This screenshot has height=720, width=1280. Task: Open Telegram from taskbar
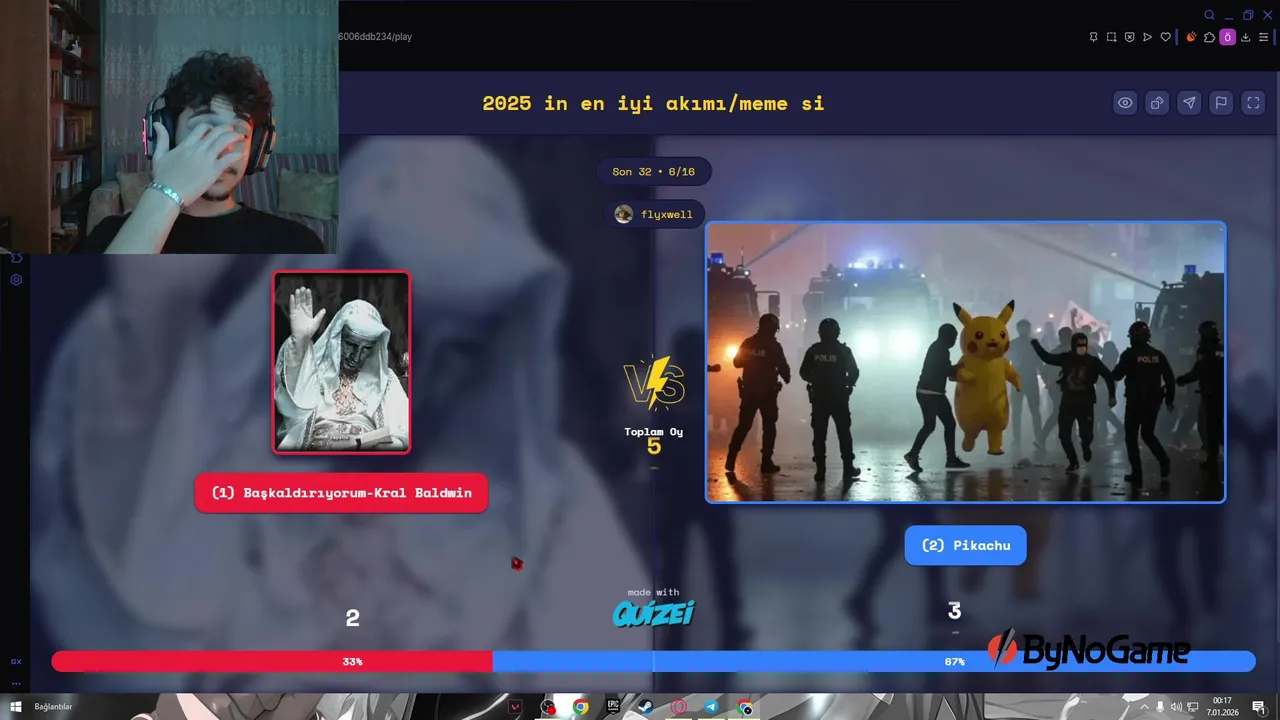[x=711, y=707]
